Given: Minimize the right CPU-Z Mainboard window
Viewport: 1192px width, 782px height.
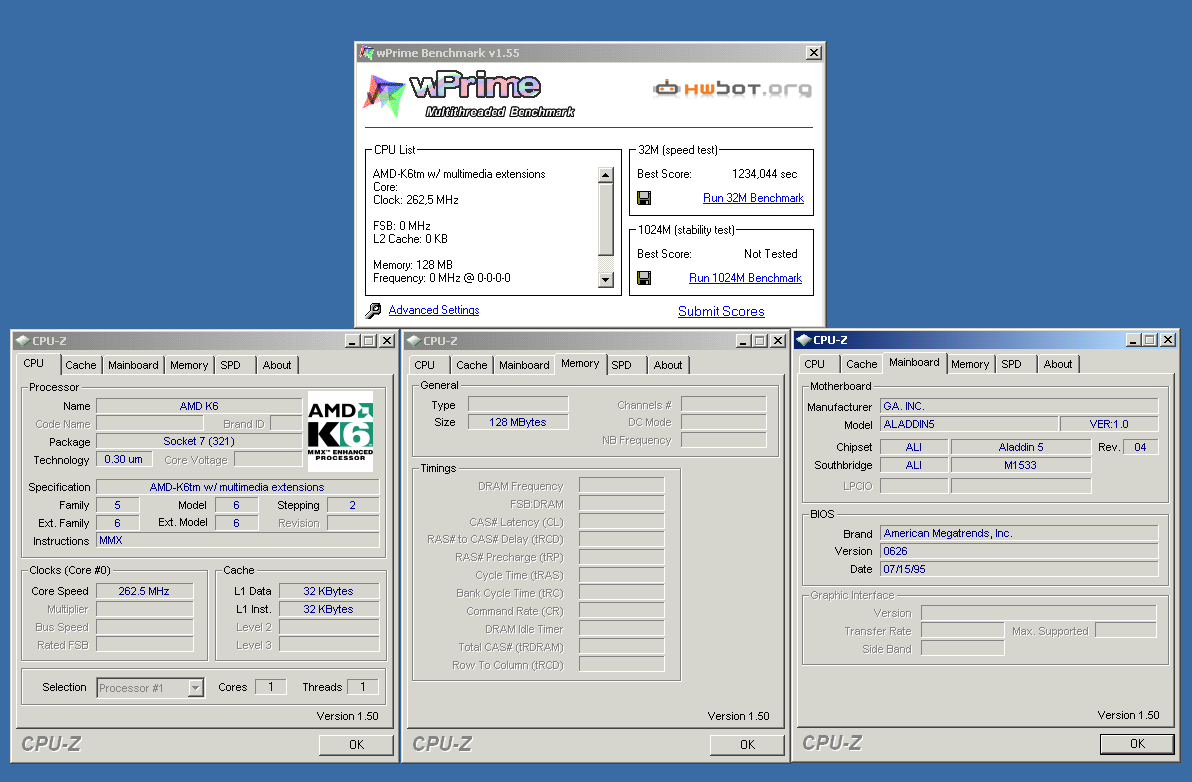Looking at the screenshot, I should tap(1133, 340).
